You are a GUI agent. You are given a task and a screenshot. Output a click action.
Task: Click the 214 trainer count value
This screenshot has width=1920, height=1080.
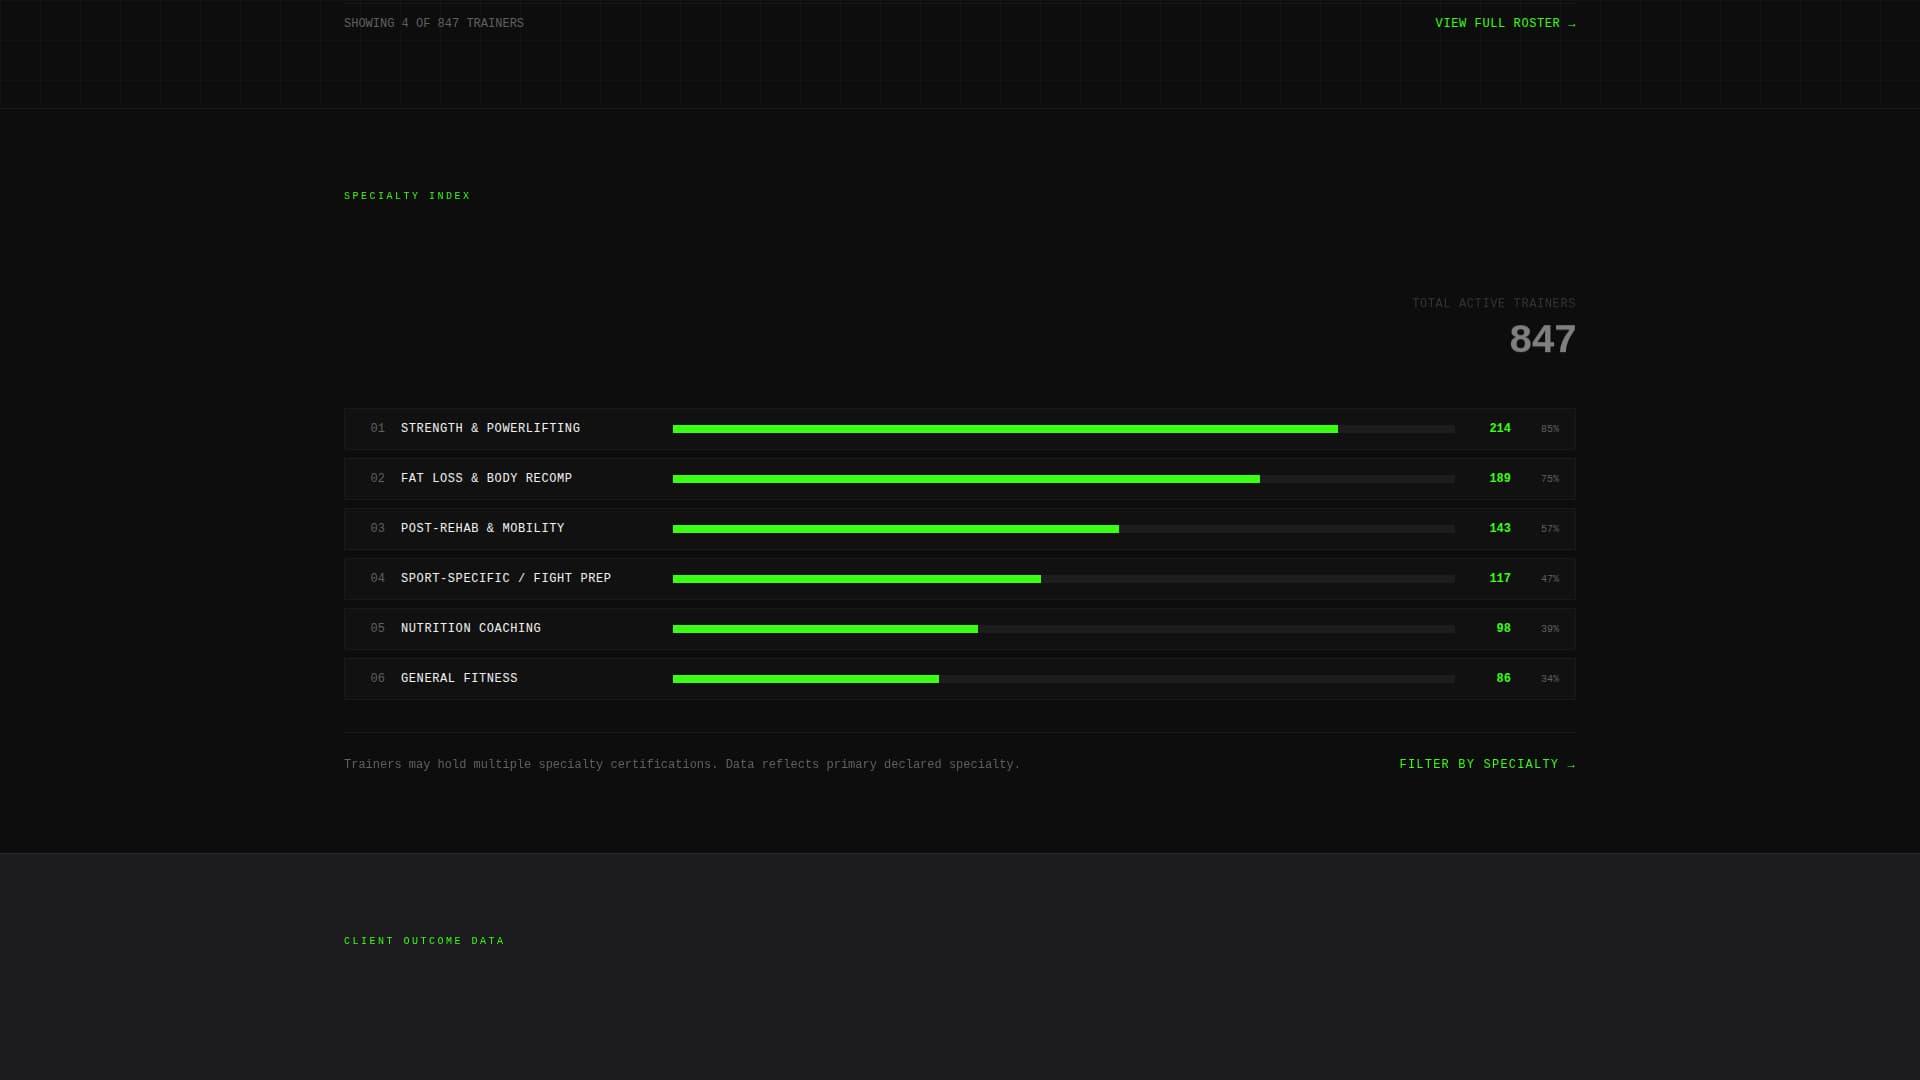pos(1499,428)
